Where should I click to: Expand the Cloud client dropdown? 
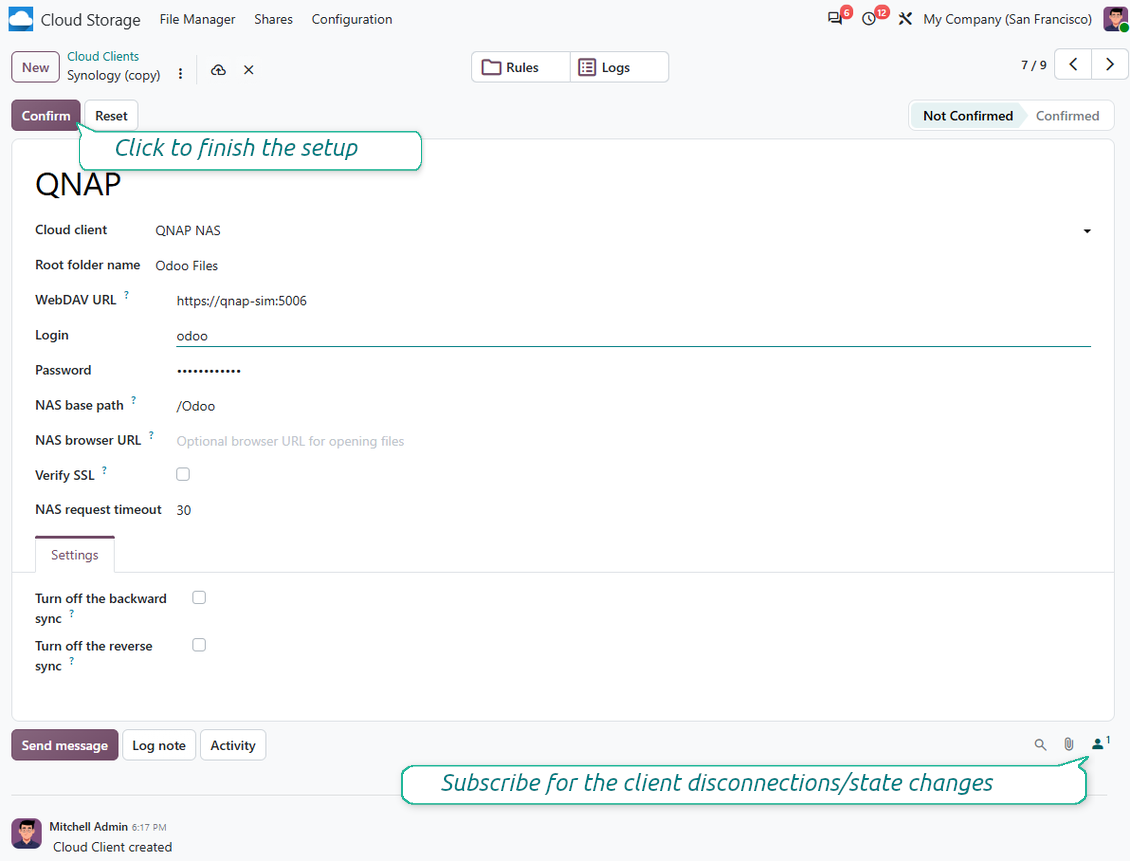(1087, 231)
